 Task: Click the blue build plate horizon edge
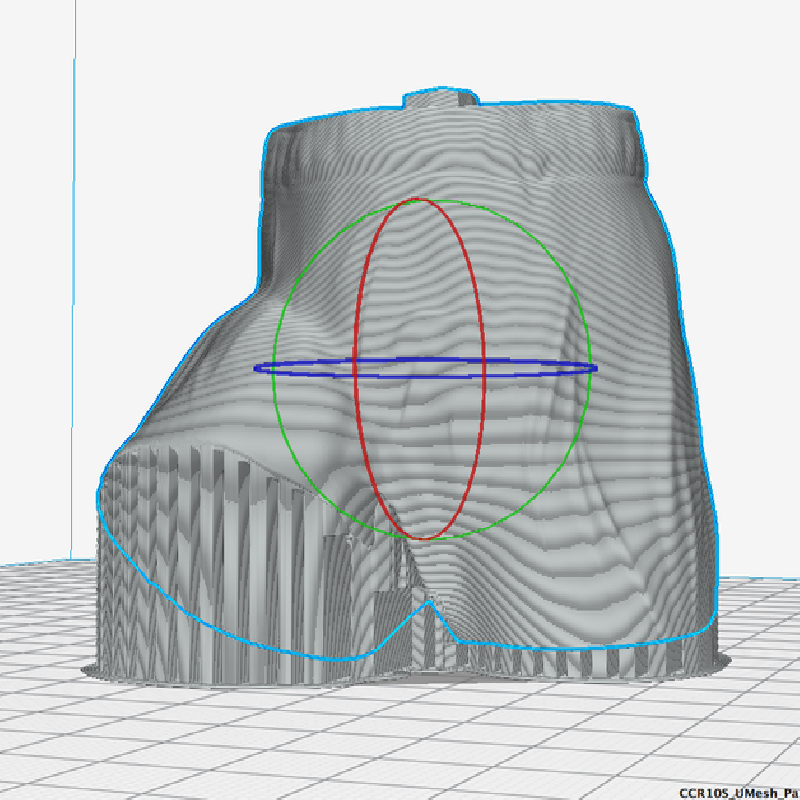tap(760, 578)
